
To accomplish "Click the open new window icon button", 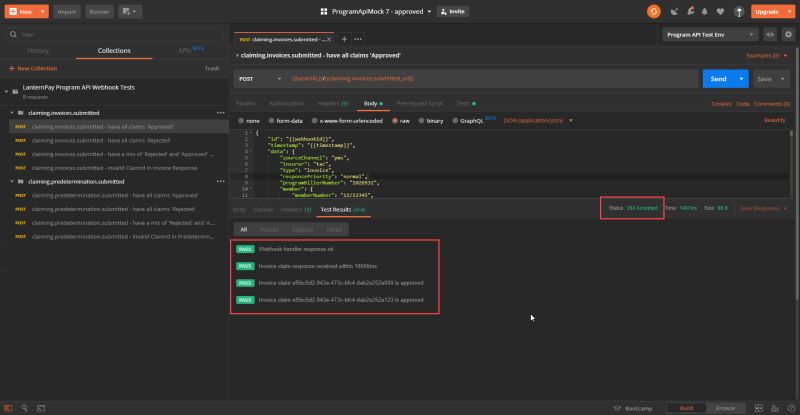I will pos(130,11).
